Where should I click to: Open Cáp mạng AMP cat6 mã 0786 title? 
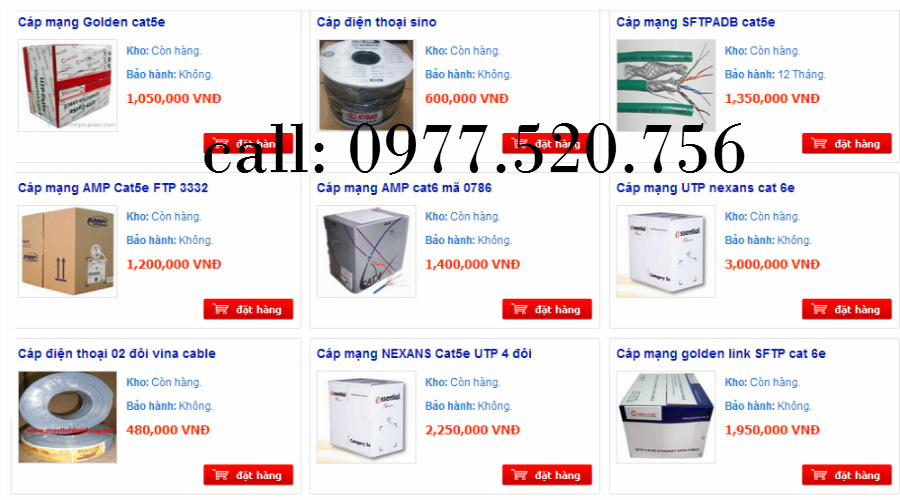[404, 188]
